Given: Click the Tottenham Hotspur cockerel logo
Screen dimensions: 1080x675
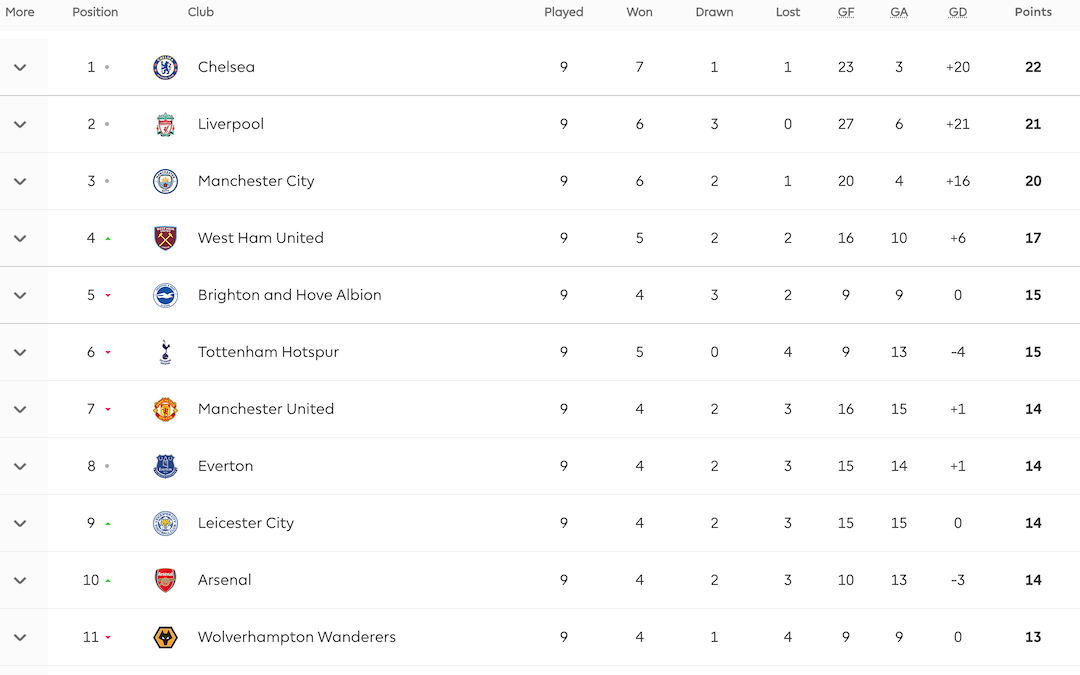Looking at the screenshot, I should pos(165,352).
